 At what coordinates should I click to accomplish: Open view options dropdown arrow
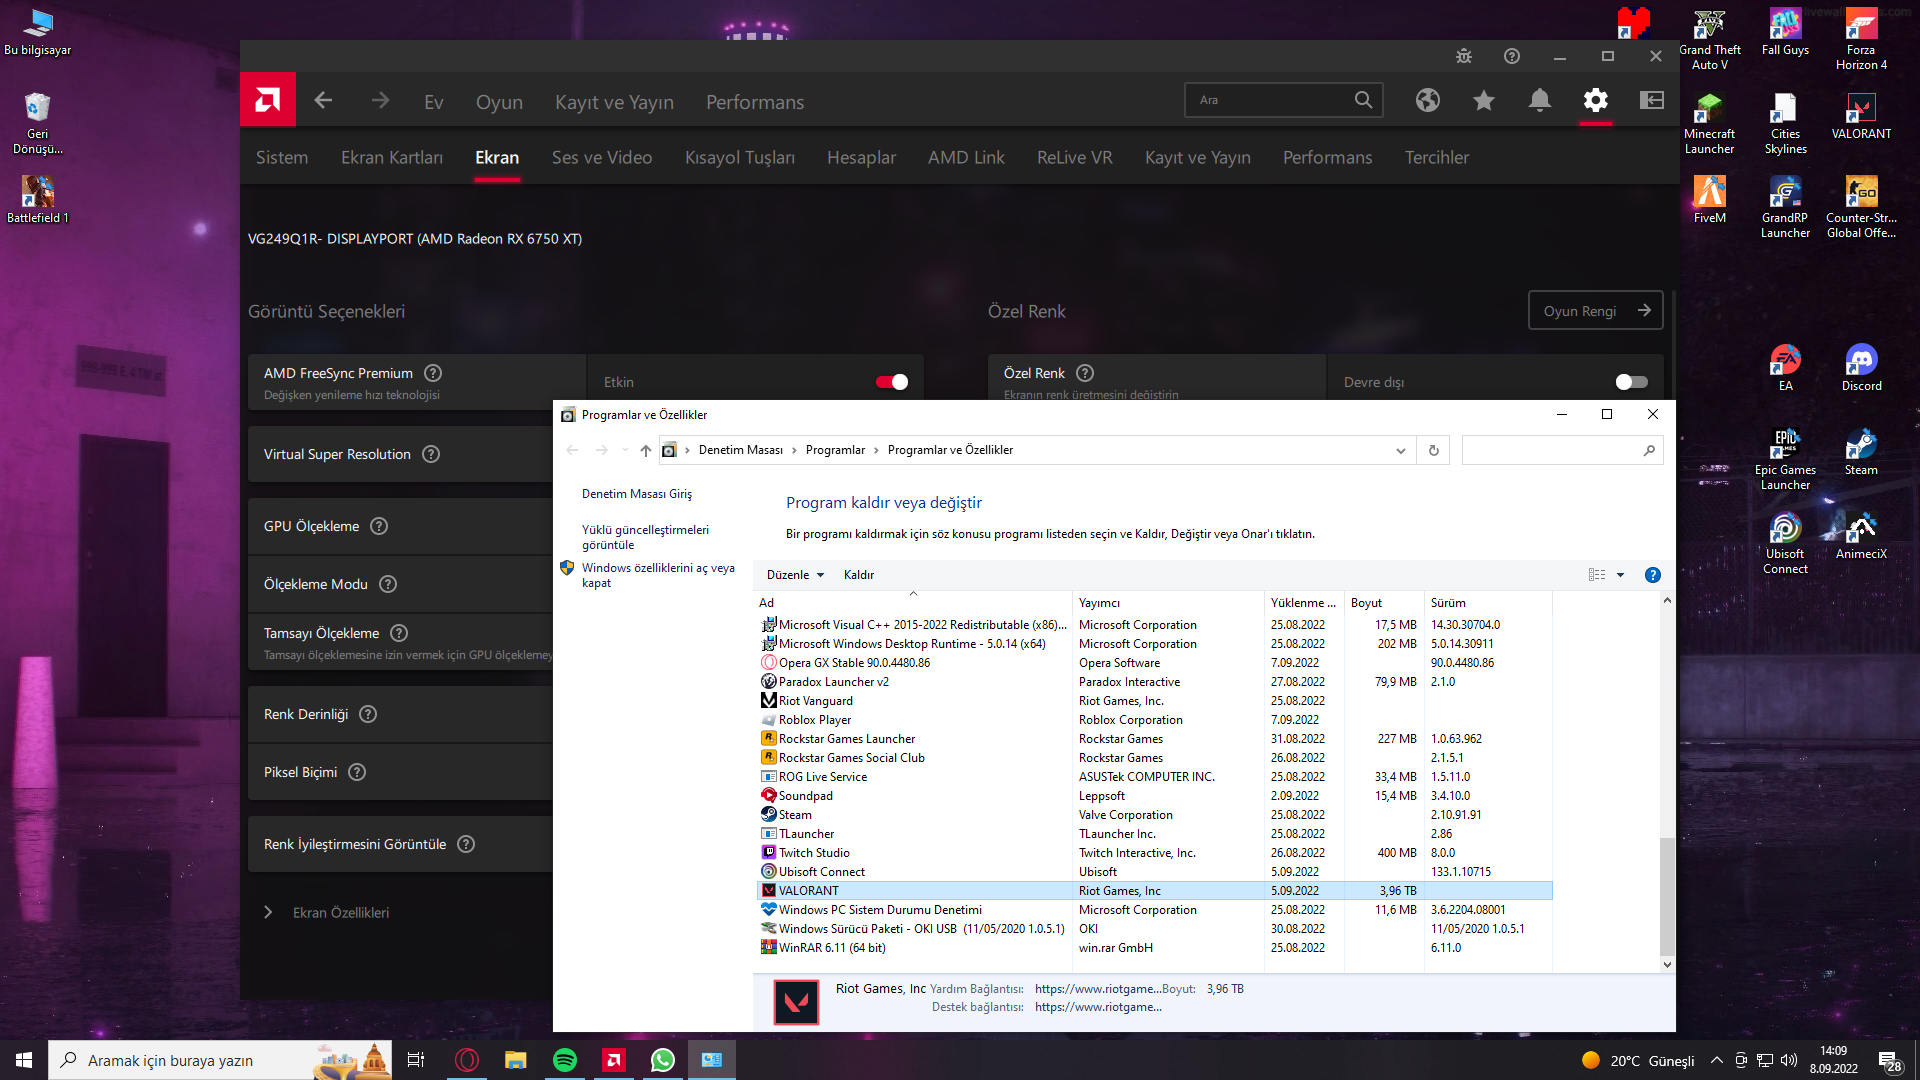pos(1621,575)
